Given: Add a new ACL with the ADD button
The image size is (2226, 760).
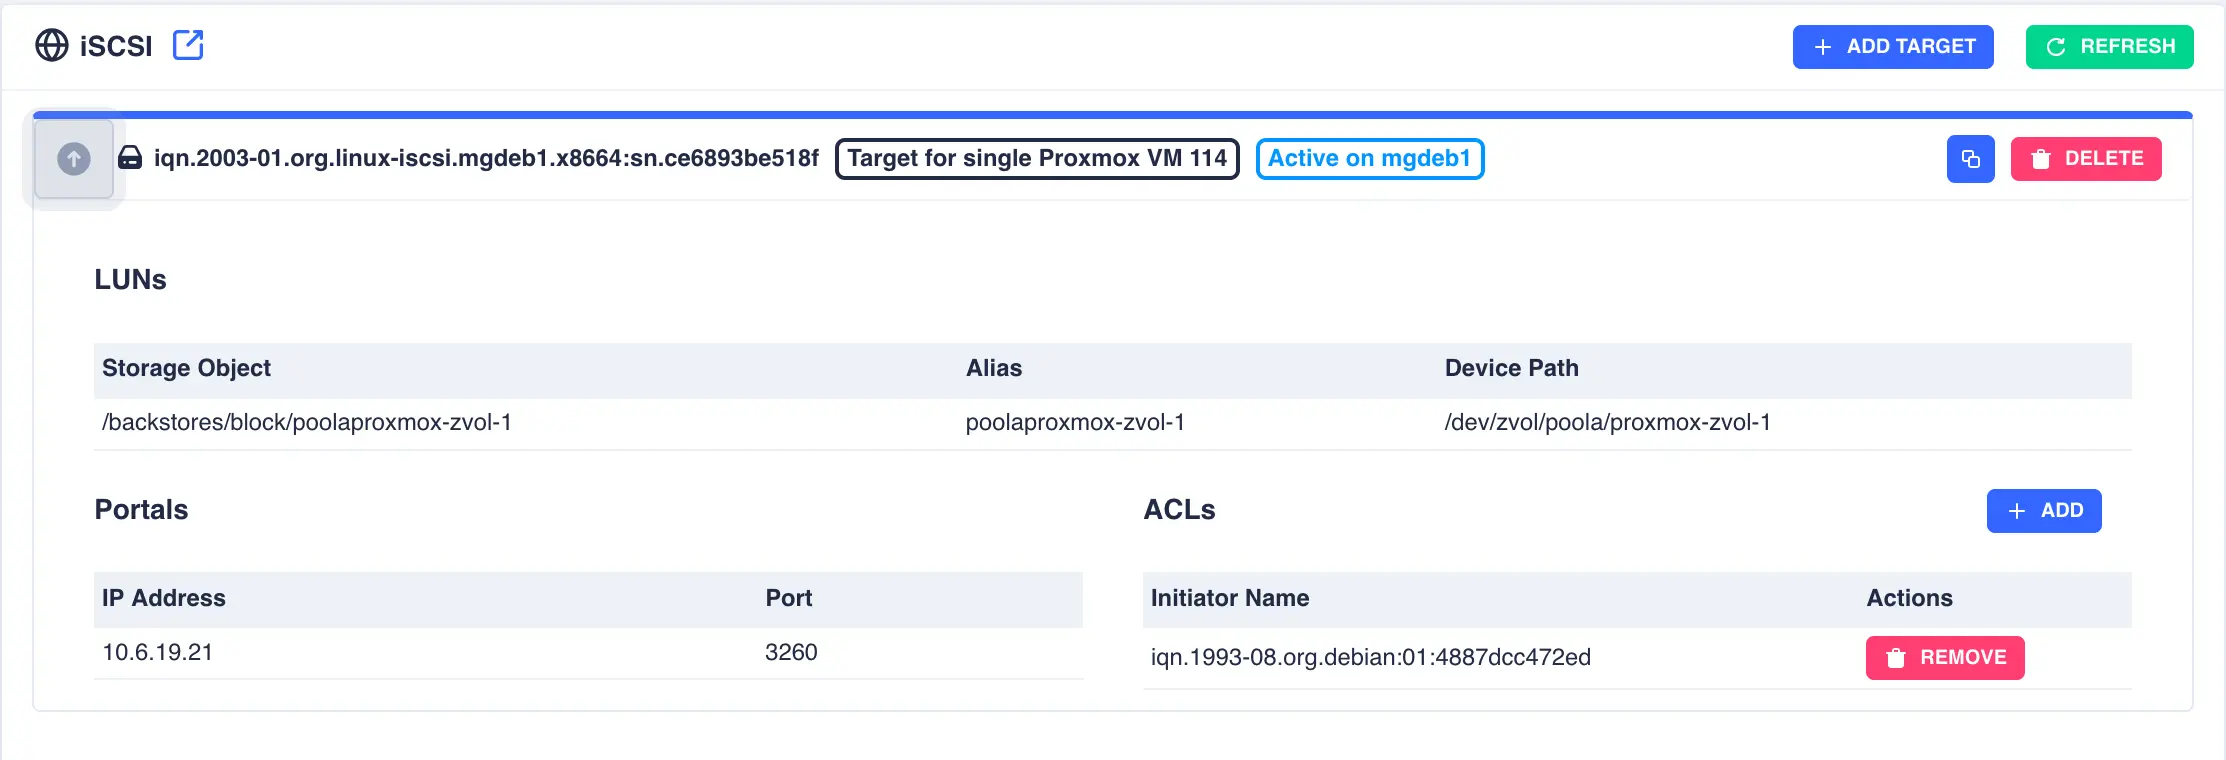Looking at the screenshot, I should coord(2044,511).
